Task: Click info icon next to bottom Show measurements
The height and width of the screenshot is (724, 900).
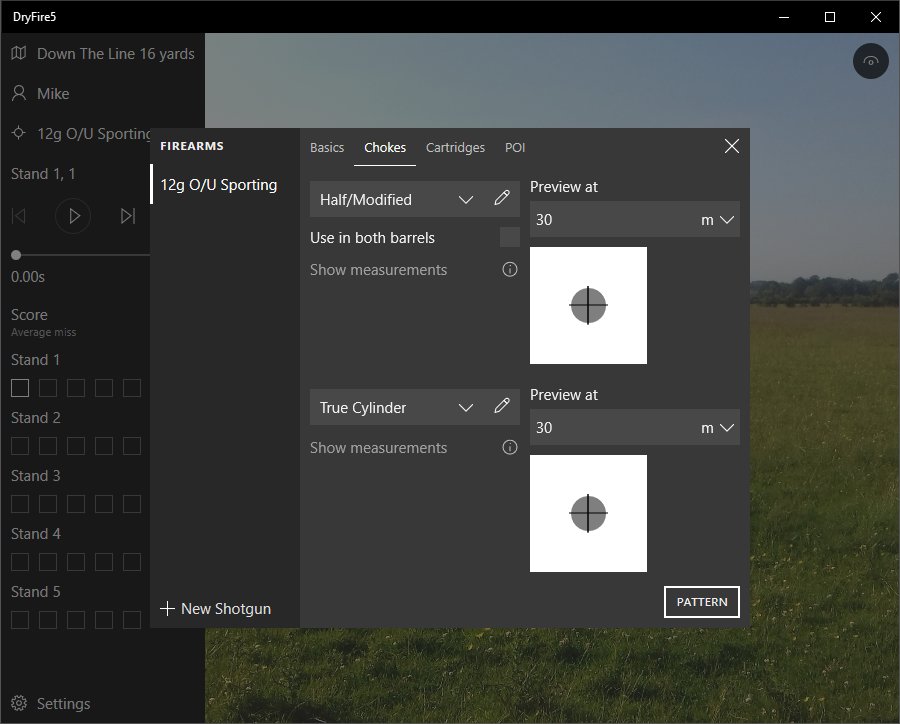Action: [510, 448]
